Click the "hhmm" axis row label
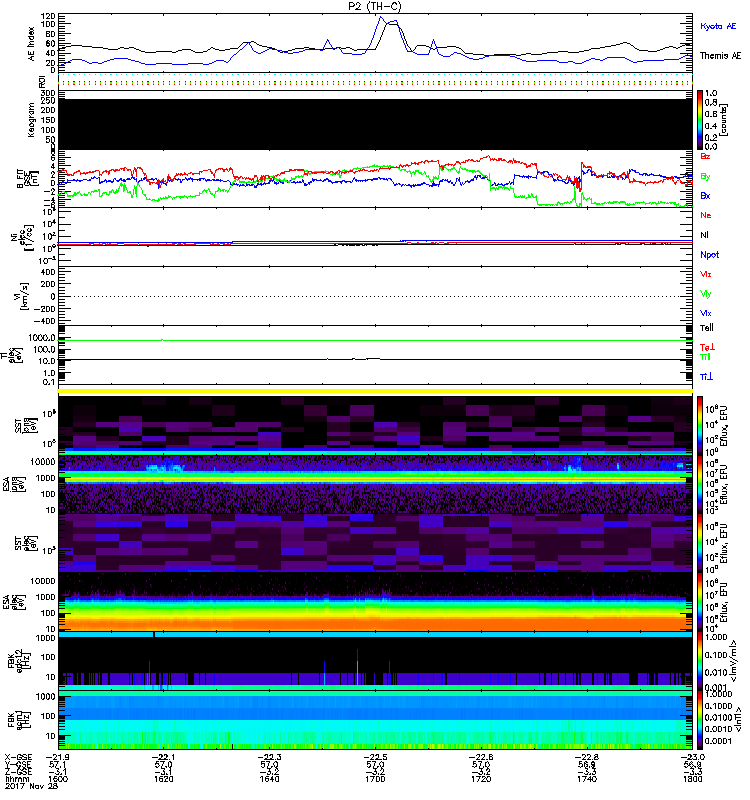This screenshot has height=800, width=750. point(17,779)
